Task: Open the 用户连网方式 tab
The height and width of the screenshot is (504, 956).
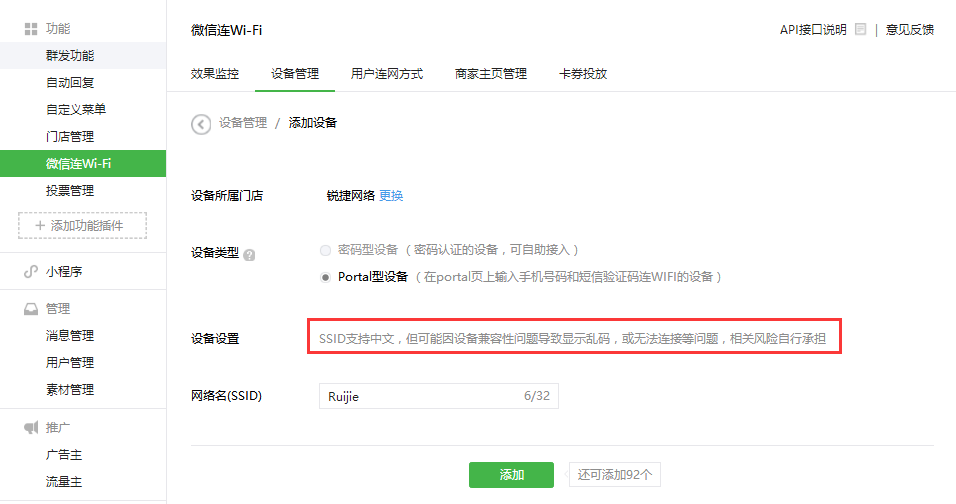Action: [387, 74]
